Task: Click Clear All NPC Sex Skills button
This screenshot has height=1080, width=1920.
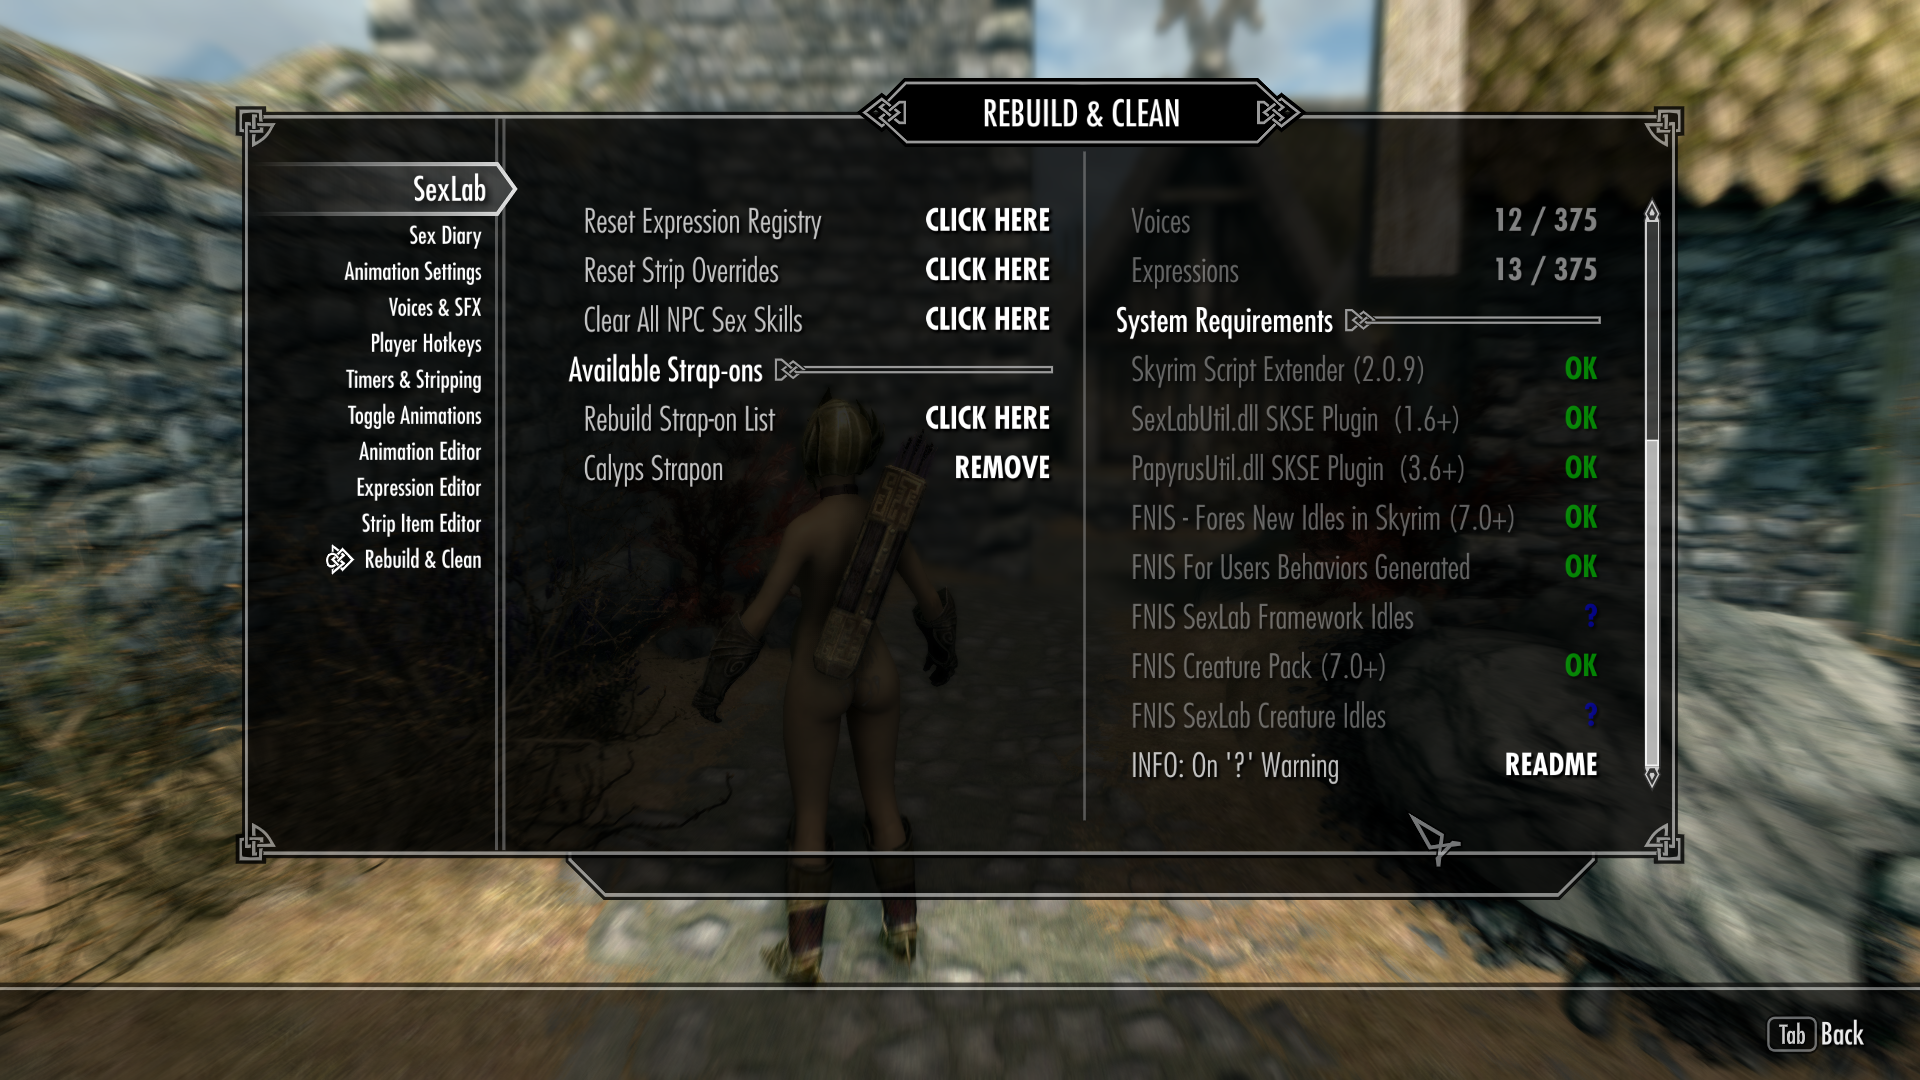Action: 988,319
